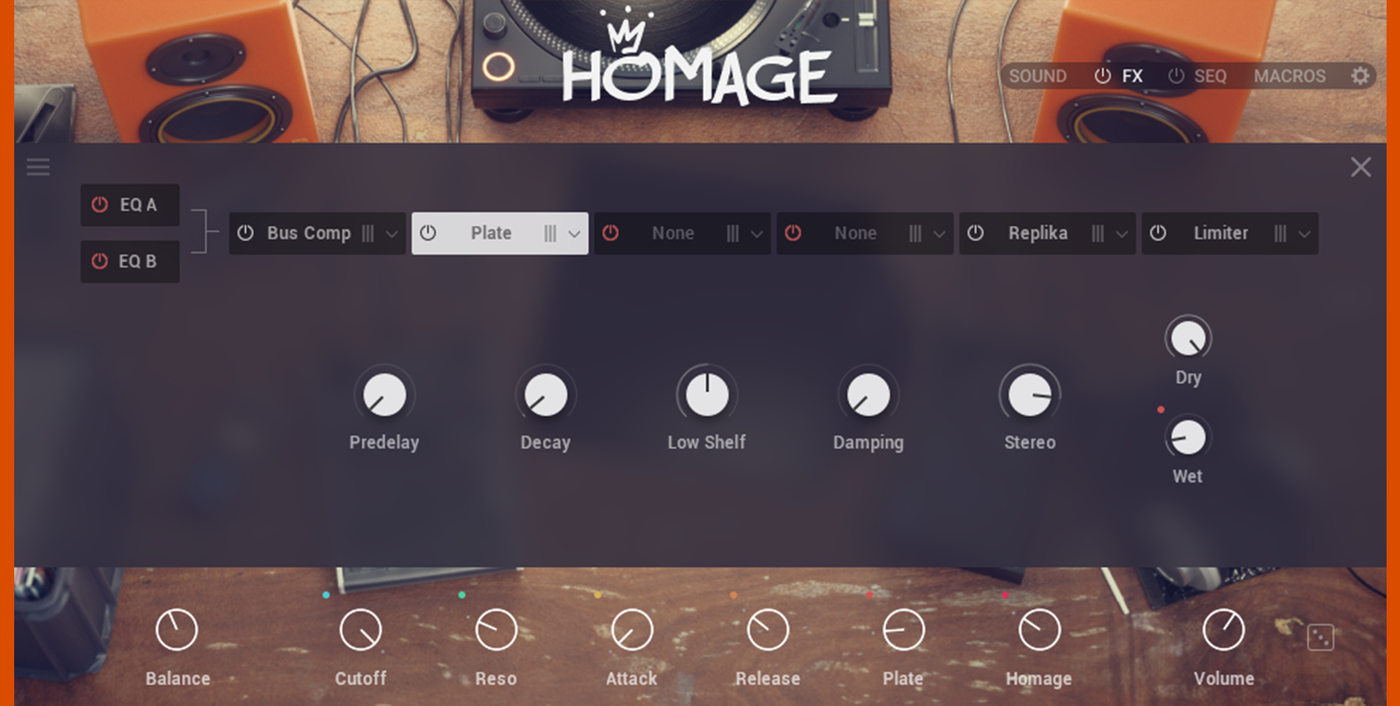Toggle EQ A power button
1400x706 pixels.
tap(99, 204)
